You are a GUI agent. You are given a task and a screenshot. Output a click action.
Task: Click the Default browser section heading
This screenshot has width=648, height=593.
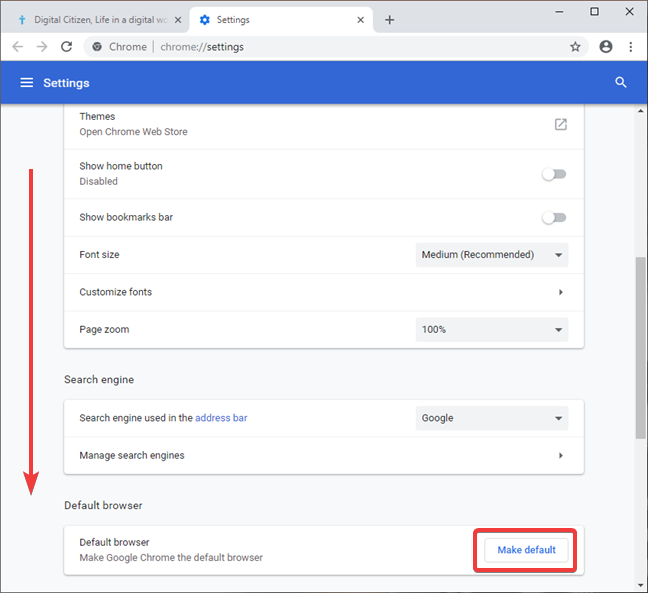[103, 505]
